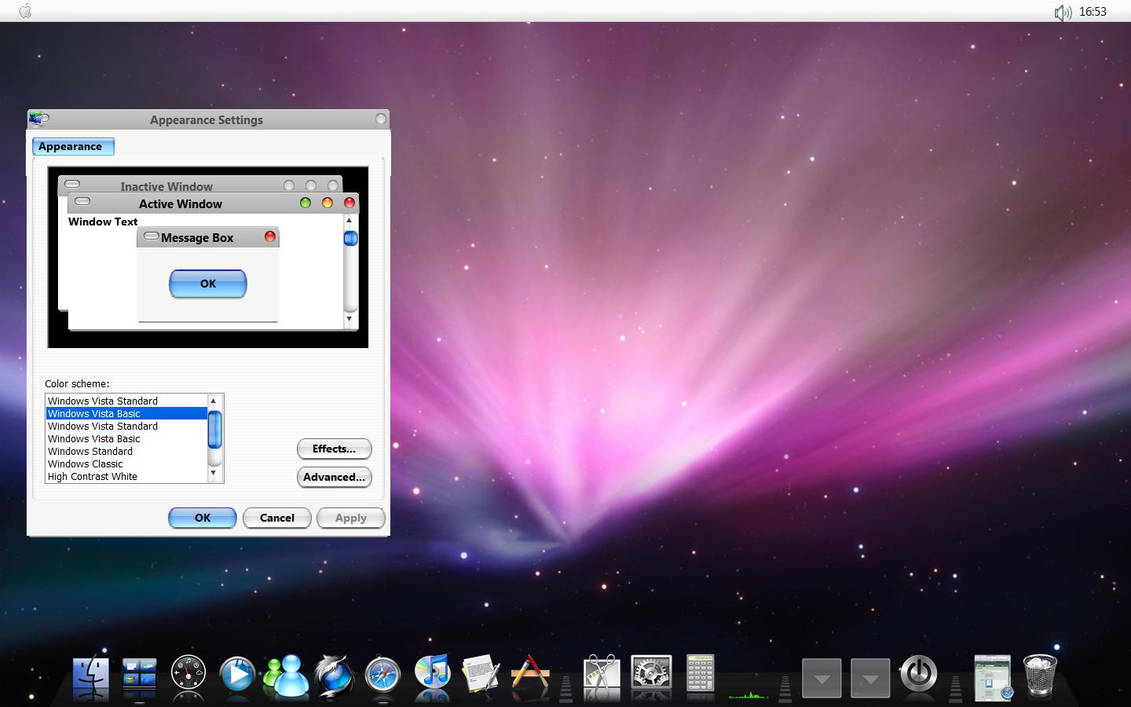Viewport: 1131px width, 707px height.
Task: Open the Calculator from the dock
Action: coord(700,676)
